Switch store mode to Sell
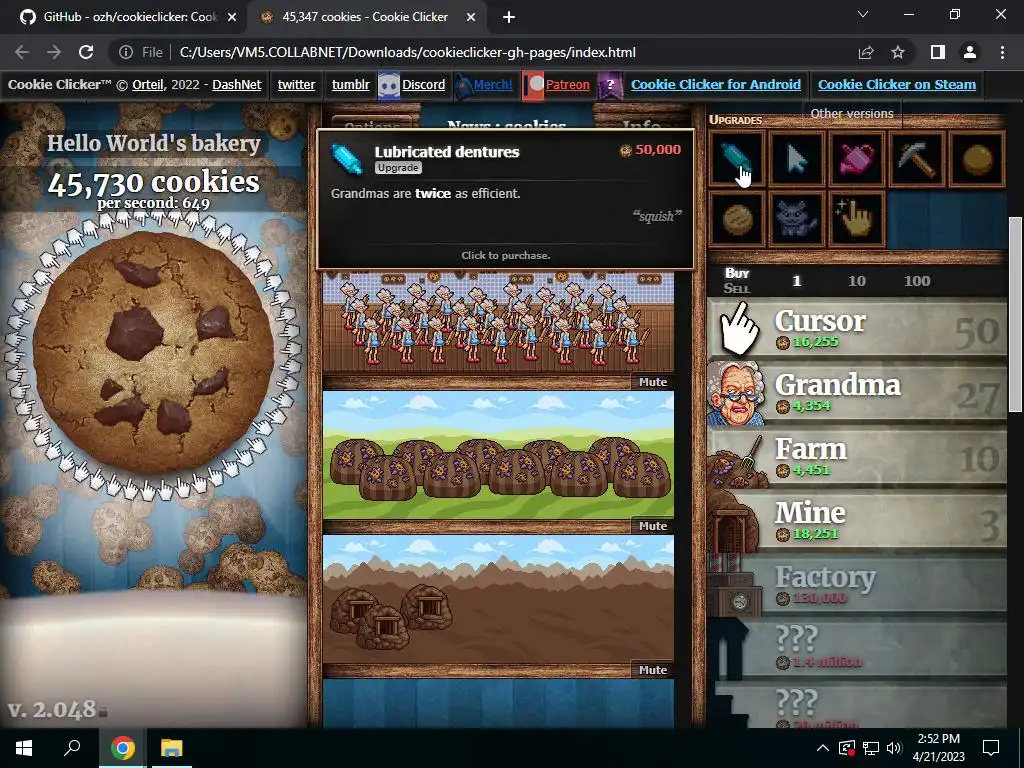 click(737, 288)
